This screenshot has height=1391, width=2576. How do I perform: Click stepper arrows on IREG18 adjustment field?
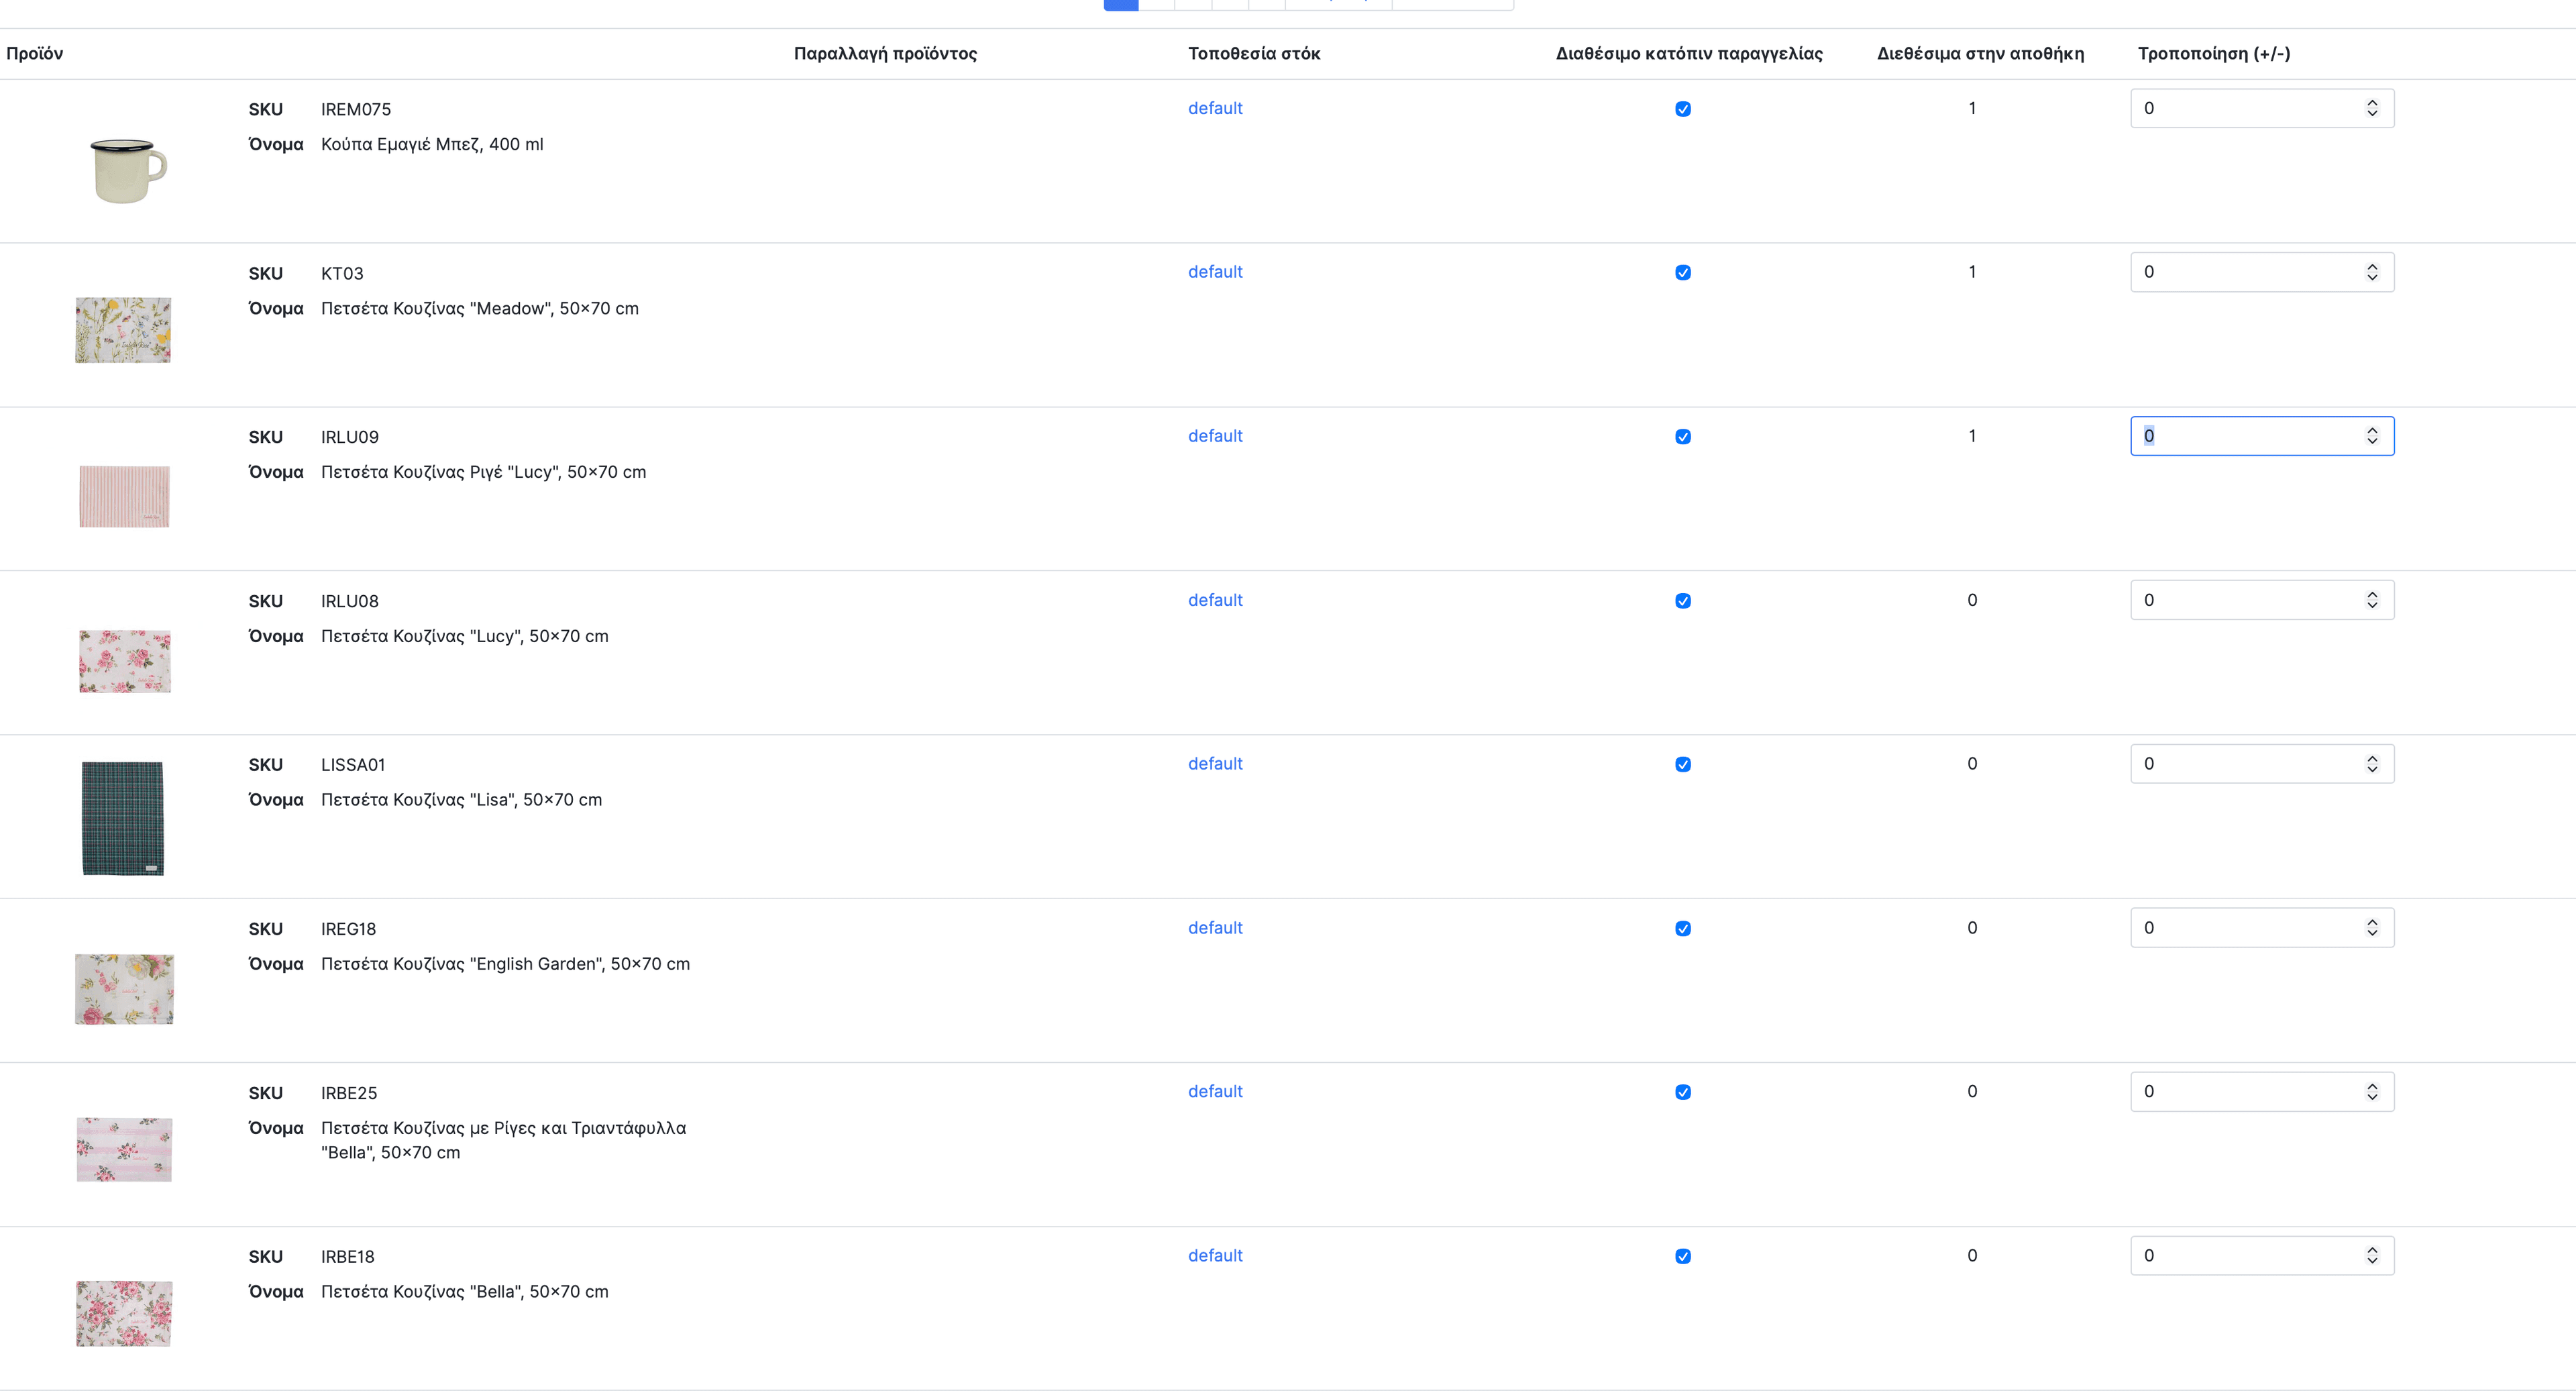(2372, 928)
